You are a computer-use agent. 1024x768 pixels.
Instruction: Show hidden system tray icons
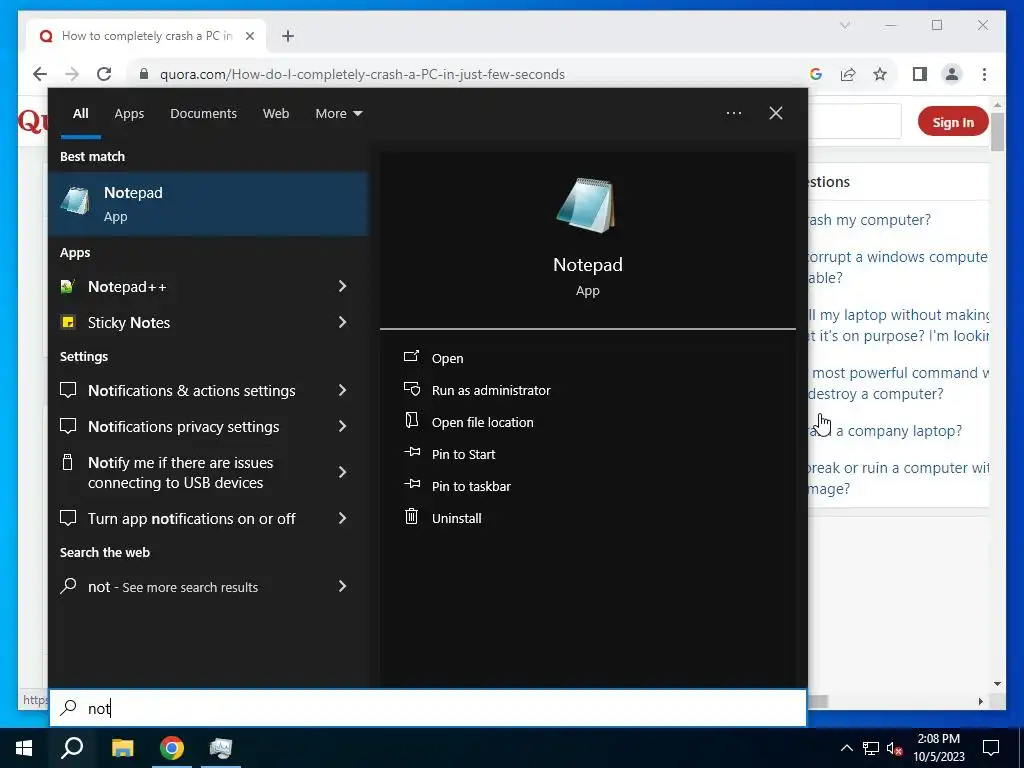(x=846, y=748)
